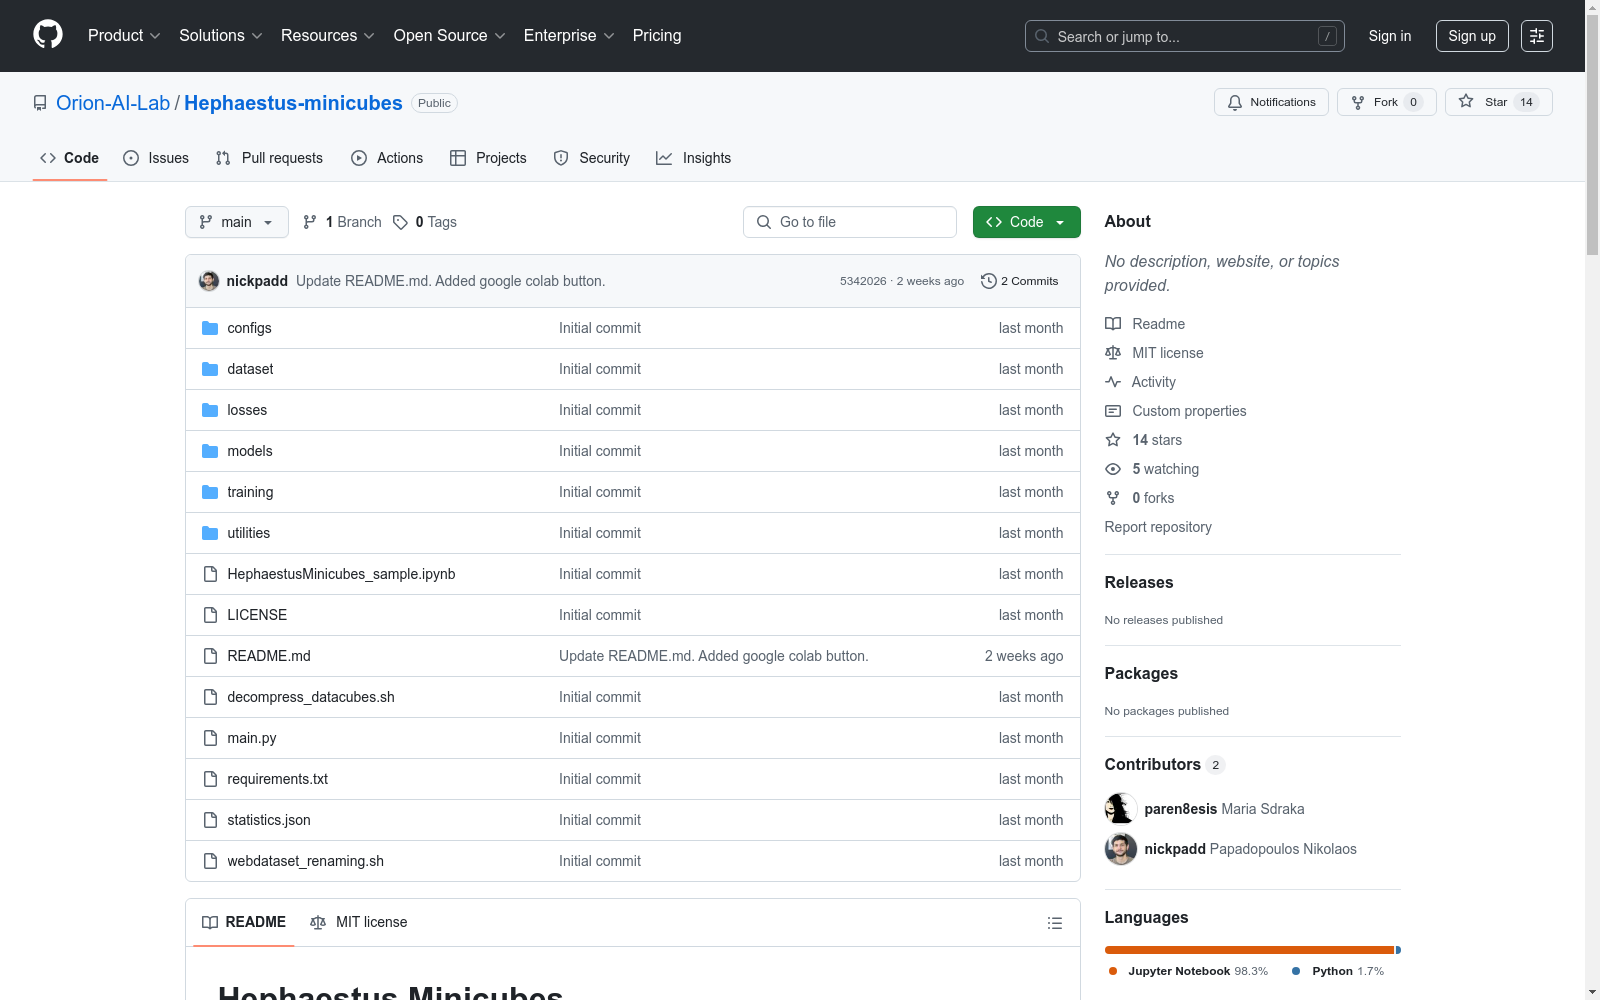The image size is (1600, 1000).
Task: Click the fork icon beside 0 forks
Action: coord(1113,498)
